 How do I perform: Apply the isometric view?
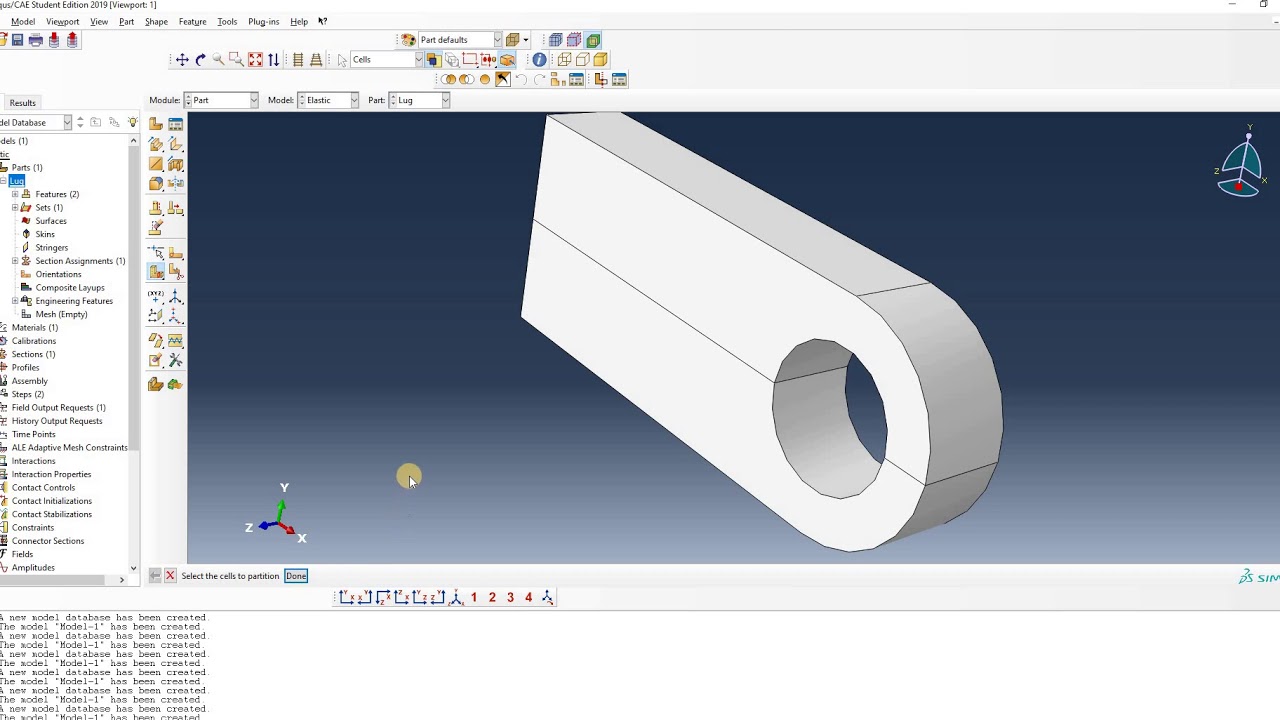click(456, 597)
